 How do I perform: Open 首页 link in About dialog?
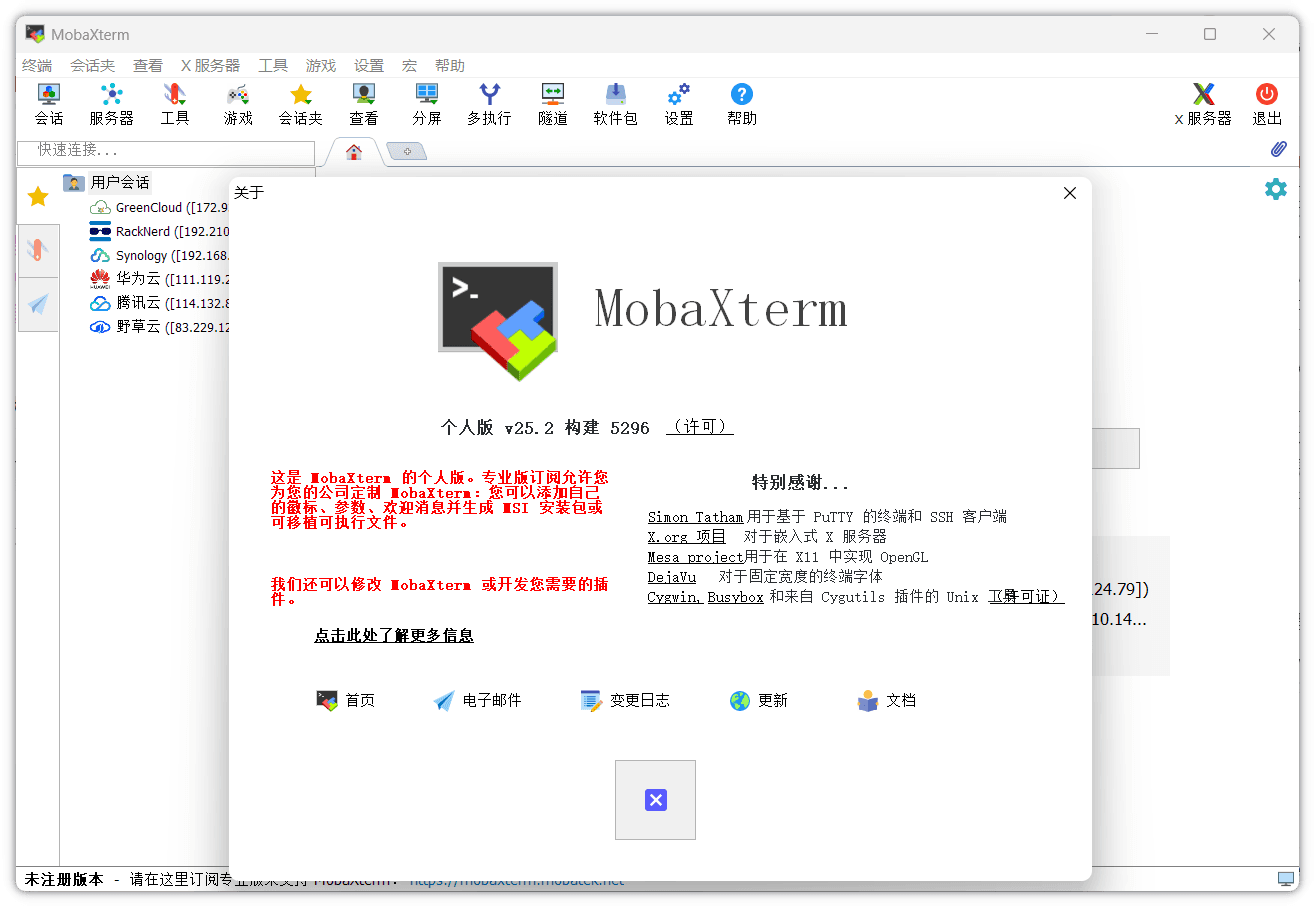coord(345,700)
